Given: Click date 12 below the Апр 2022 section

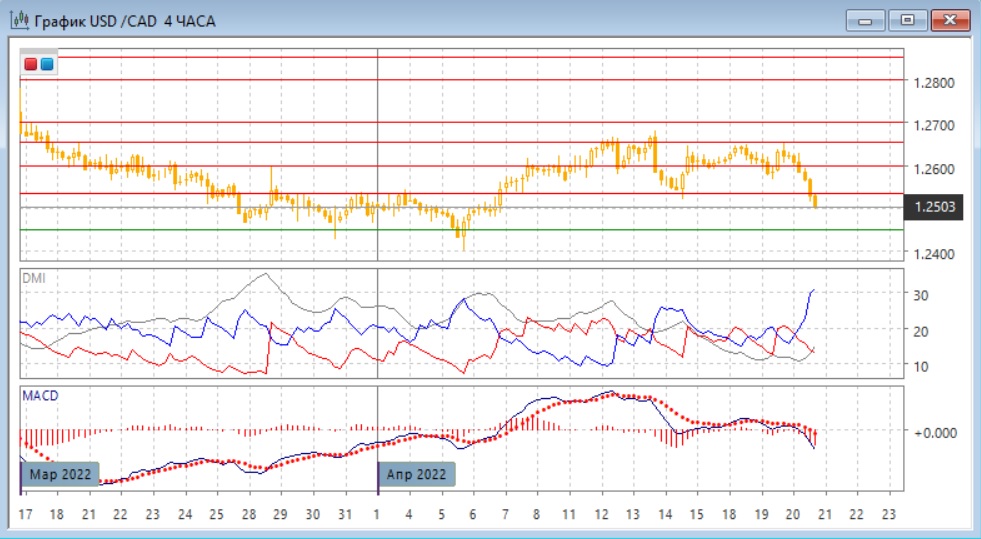Looking at the screenshot, I should click(601, 514).
